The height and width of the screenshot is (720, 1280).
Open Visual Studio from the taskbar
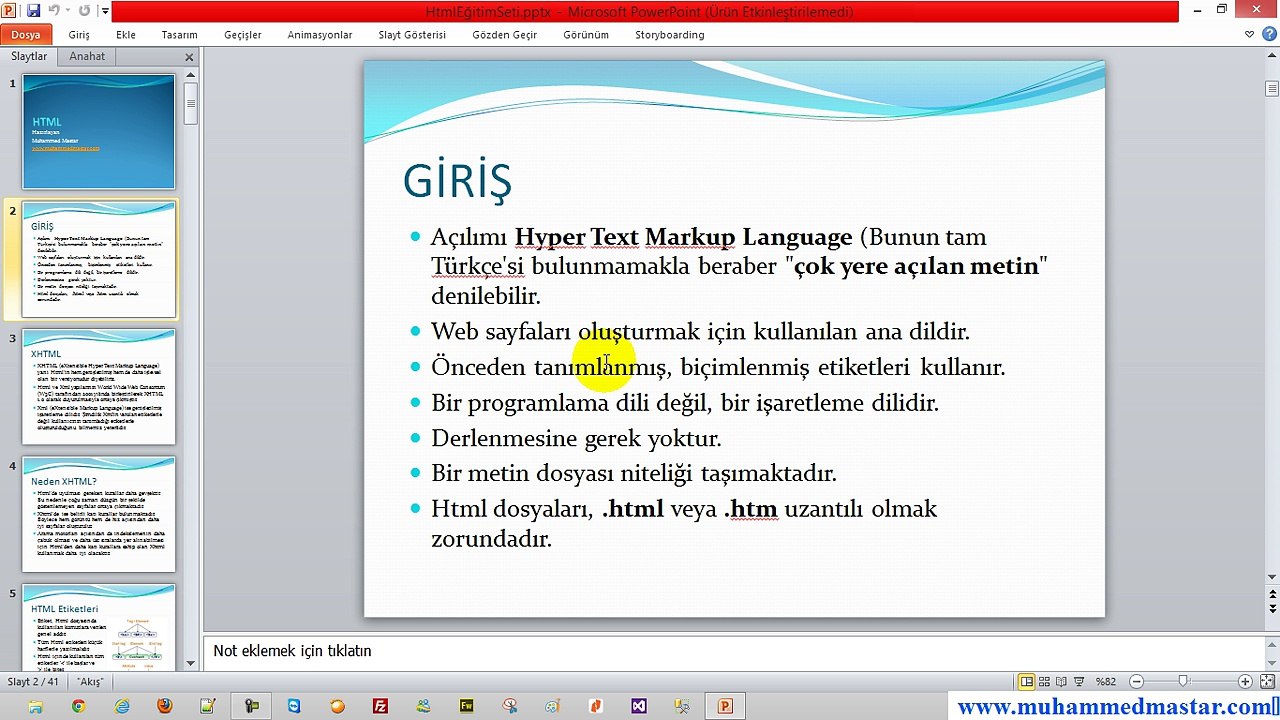click(x=639, y=707)
